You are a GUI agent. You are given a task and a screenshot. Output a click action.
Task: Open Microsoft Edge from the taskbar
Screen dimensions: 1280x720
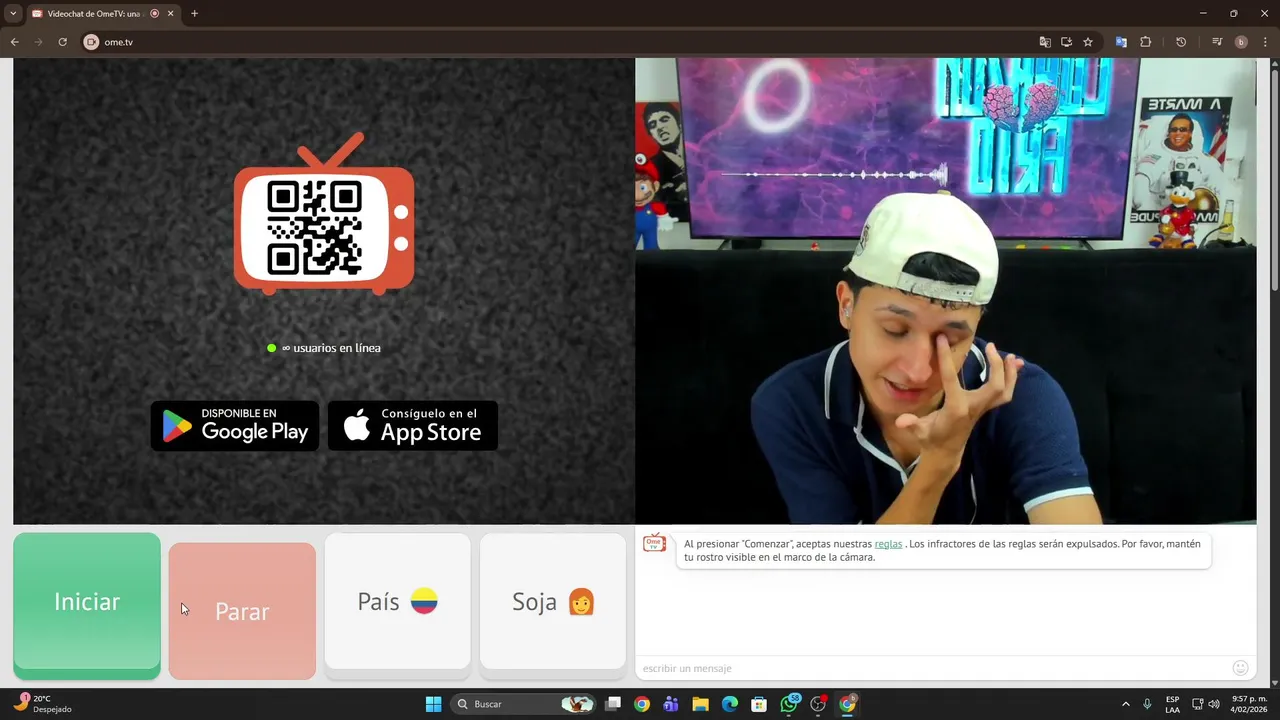(730, 704)
